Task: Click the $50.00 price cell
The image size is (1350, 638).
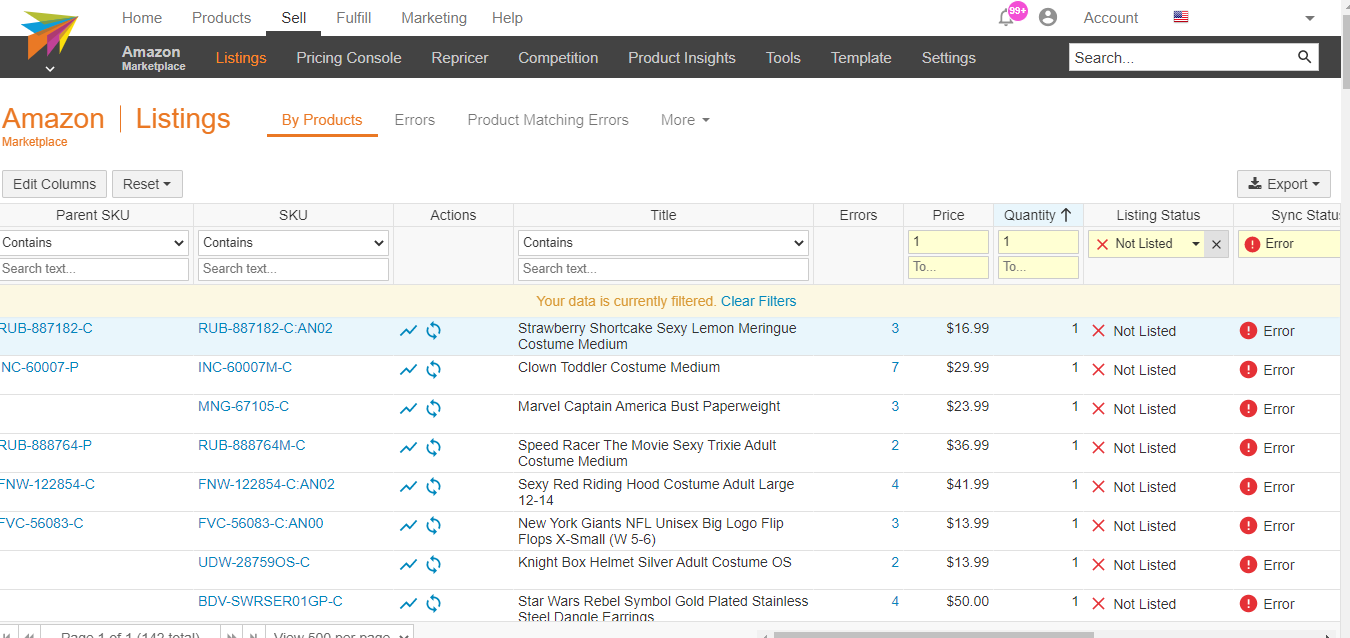Action: pos(967,601)
